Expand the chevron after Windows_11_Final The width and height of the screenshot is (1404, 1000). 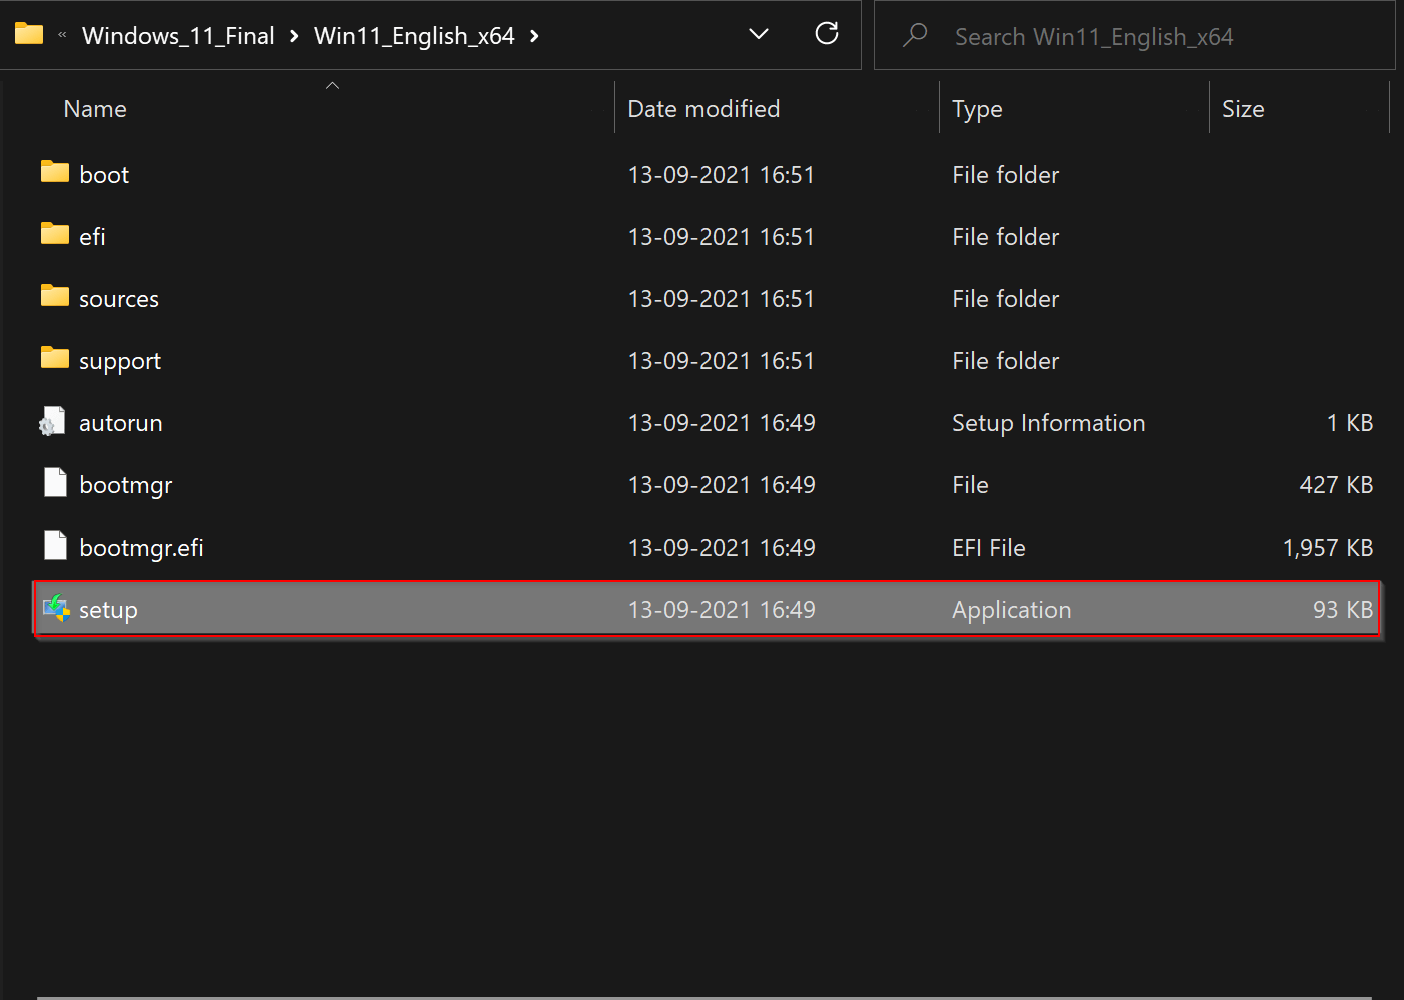[x=294, y=37]
